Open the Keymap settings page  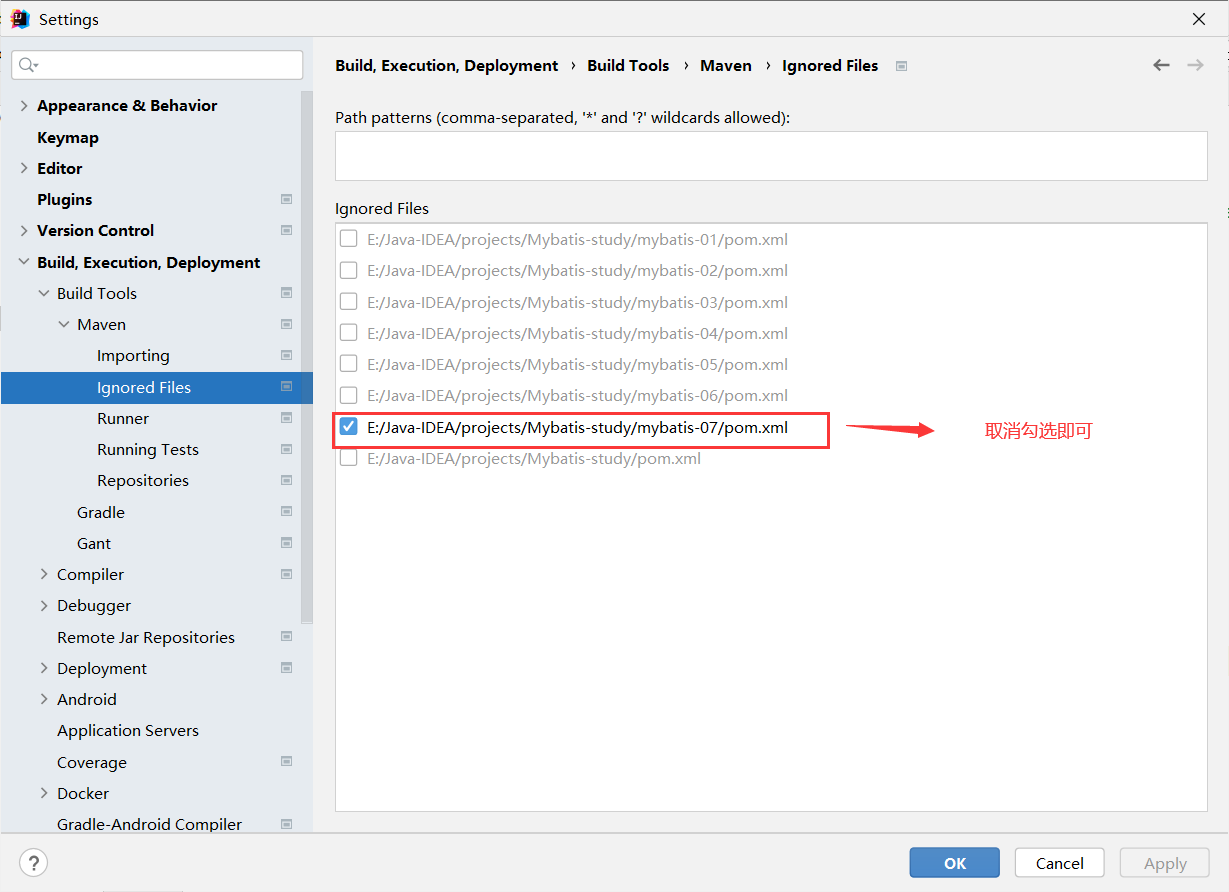pos(68,137)
